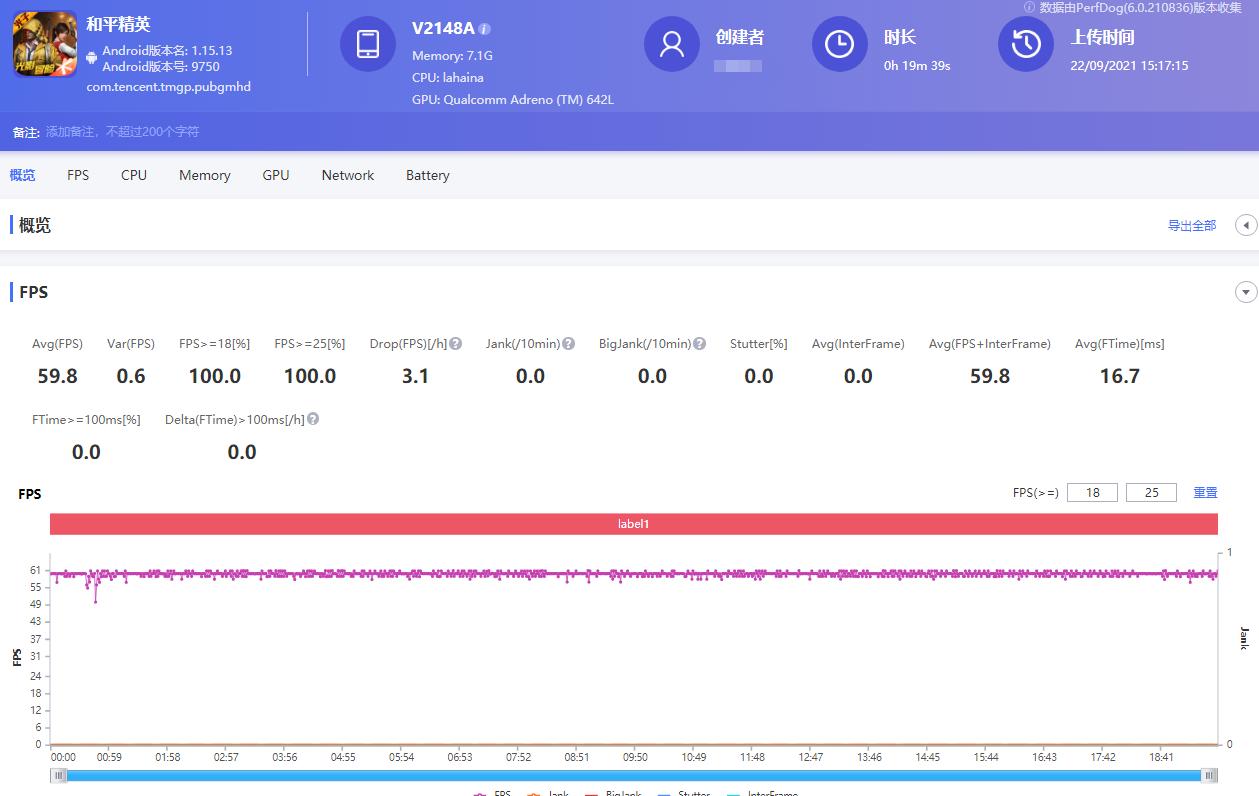Click the device phone icon
This screenshot has height=796, width=1259.
coord(368,44)
